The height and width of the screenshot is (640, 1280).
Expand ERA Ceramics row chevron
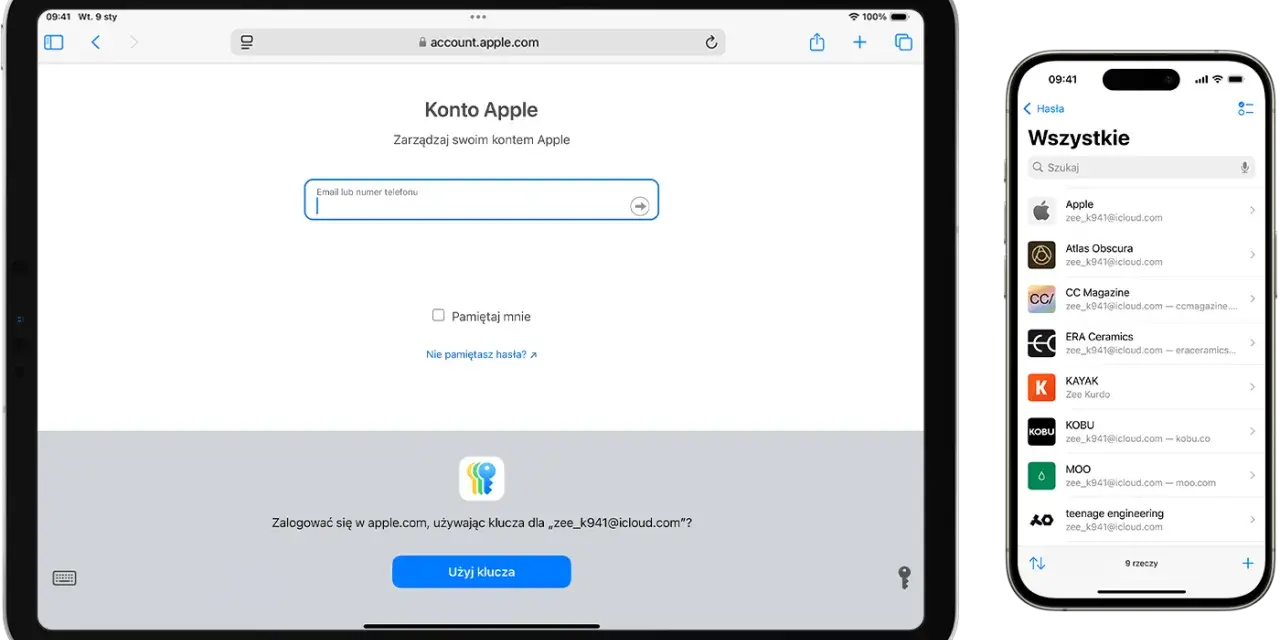[x=1252, y=343]
